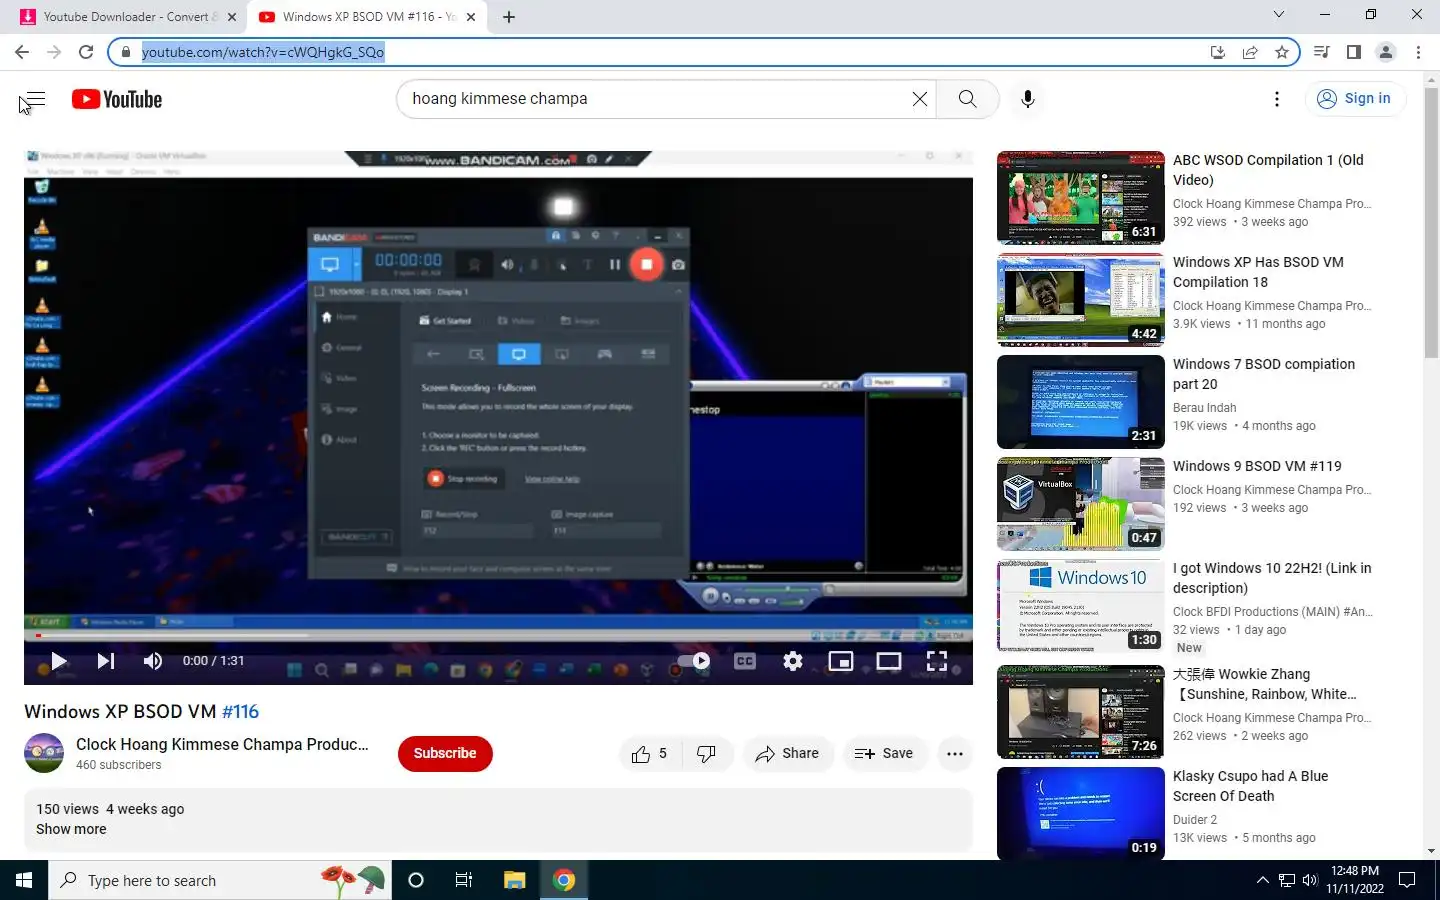Share this video
The width and height of the screenshot is (1440, 900).
tap(787, 754)
